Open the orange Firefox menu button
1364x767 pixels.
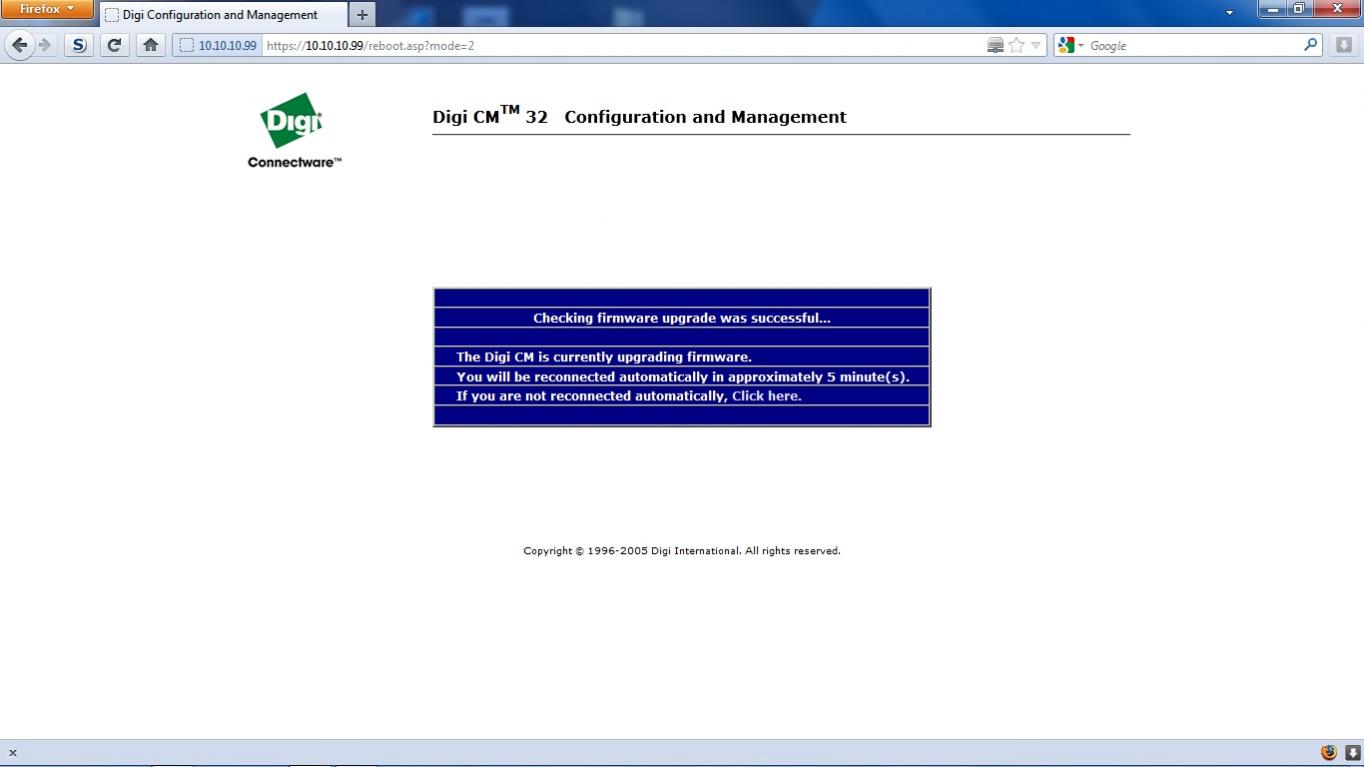(47, 9)
